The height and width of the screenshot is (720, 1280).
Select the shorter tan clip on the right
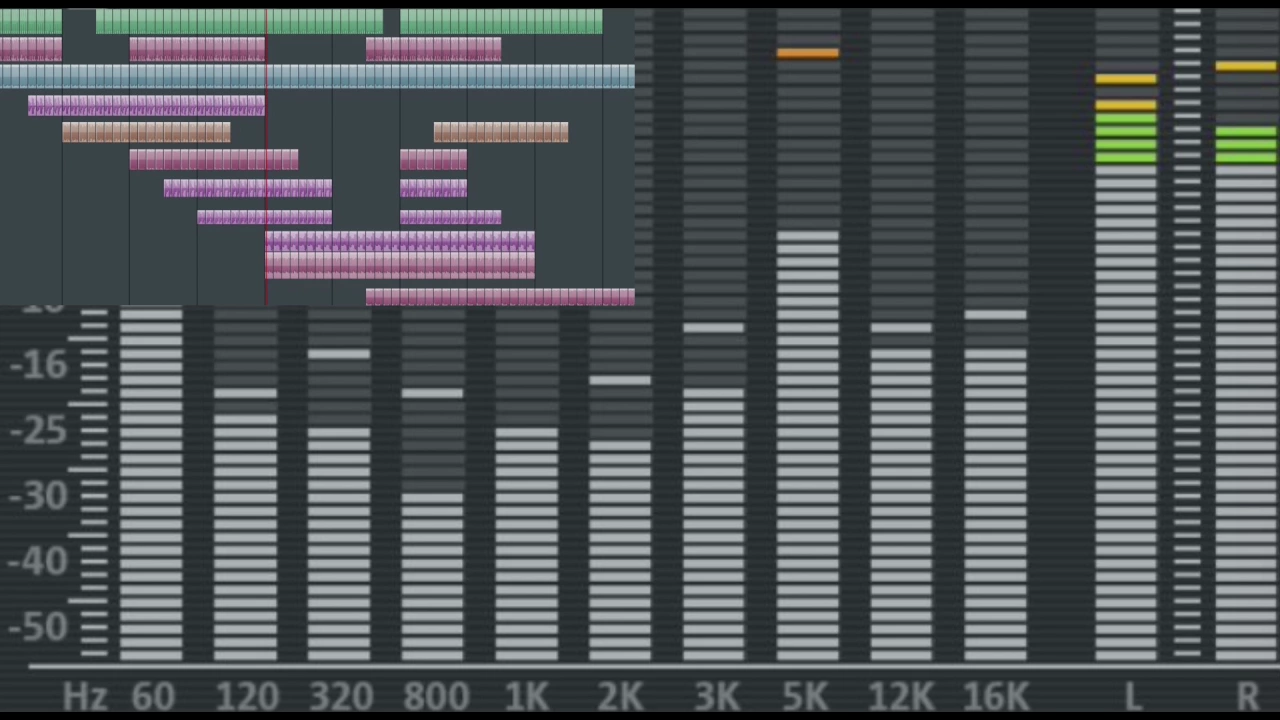click(x=501, y=132)
